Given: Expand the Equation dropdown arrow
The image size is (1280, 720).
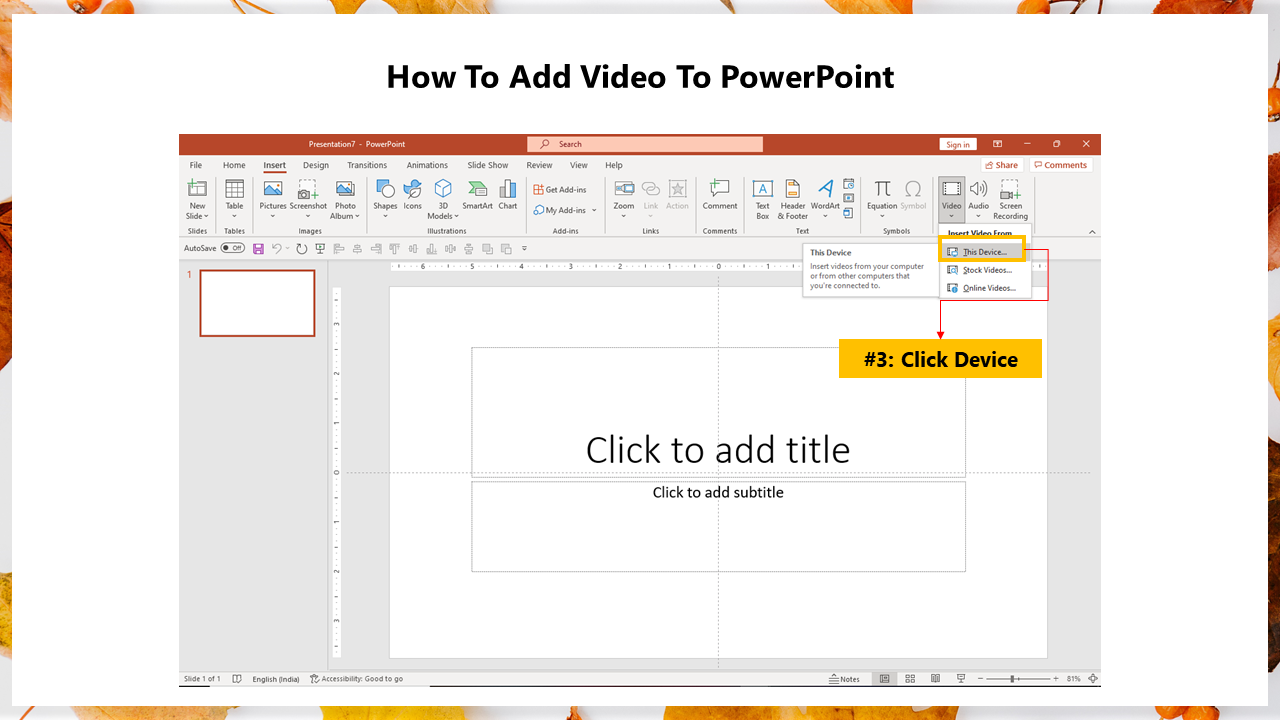Looking at the screenshot, I should point(882,216).
